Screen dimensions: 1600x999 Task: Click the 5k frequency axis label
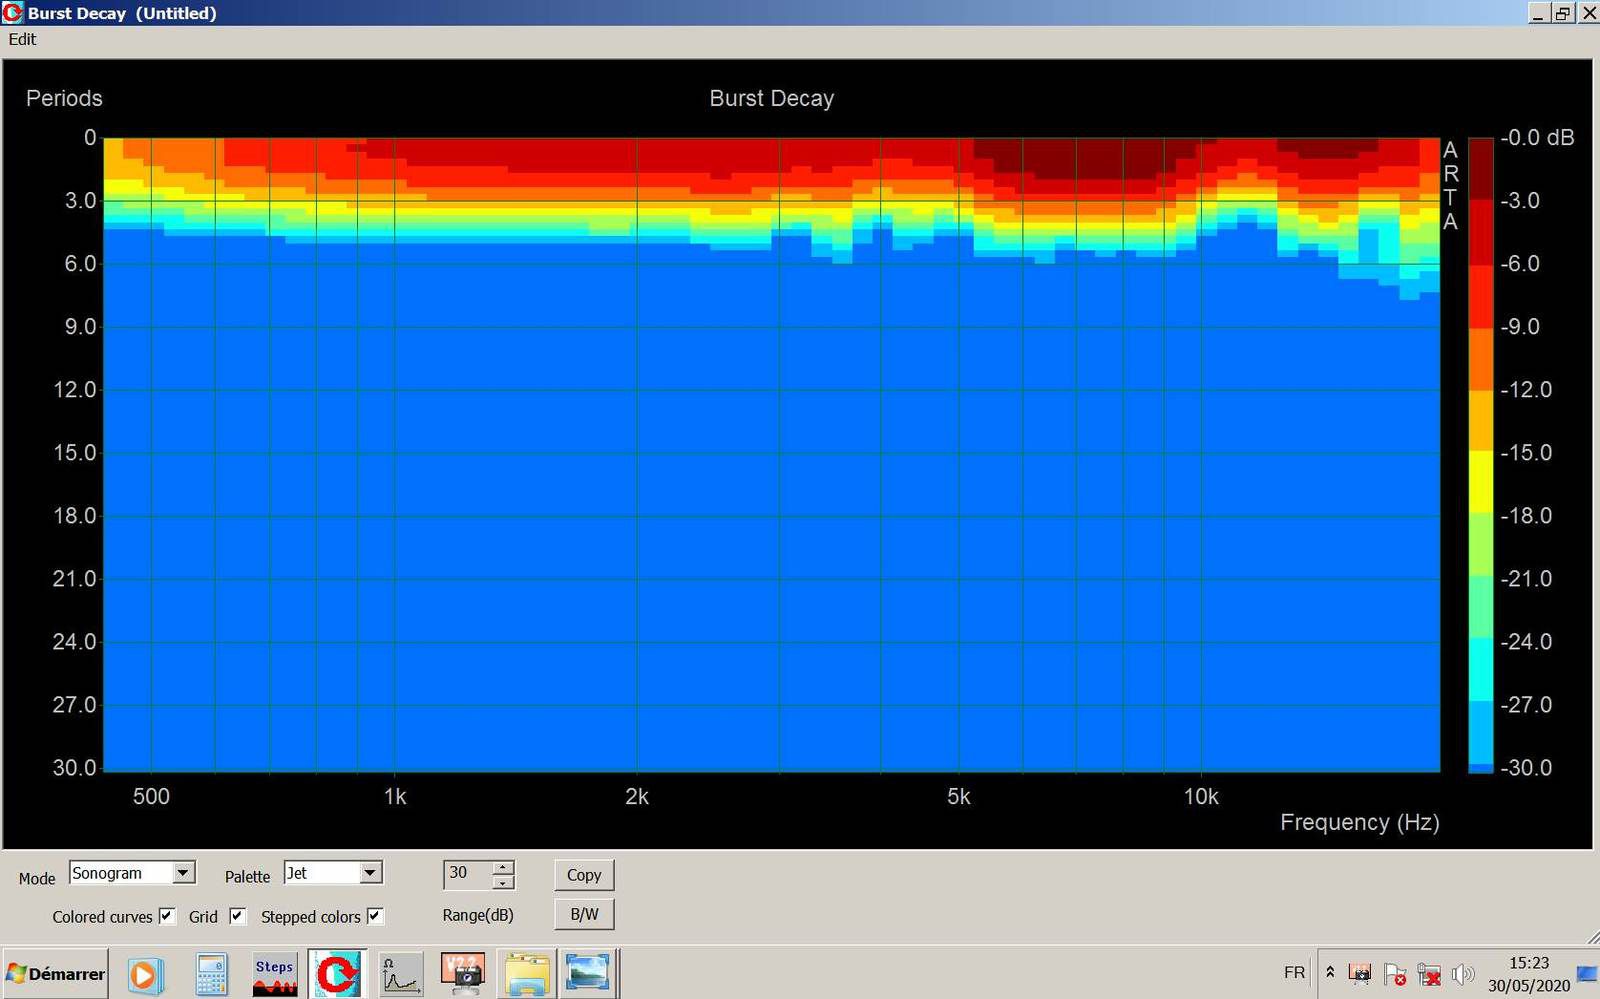[x=958, y=797]
